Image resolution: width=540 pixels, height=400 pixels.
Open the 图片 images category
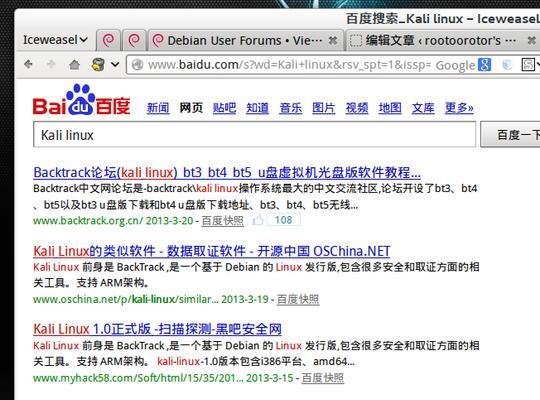click(324, 108)
